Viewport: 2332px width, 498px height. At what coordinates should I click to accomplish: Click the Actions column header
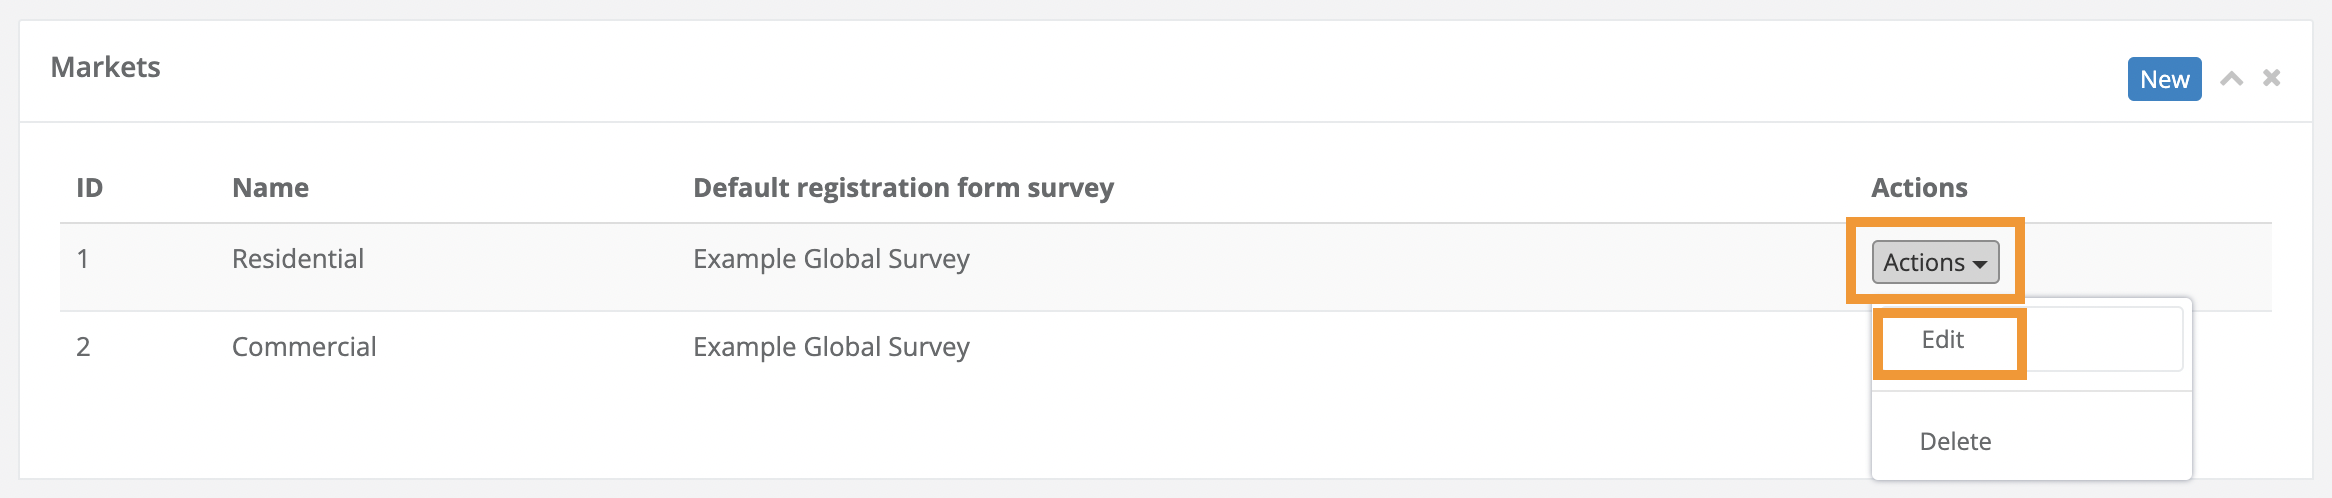pyautogui.click(x=1918, y=188)
